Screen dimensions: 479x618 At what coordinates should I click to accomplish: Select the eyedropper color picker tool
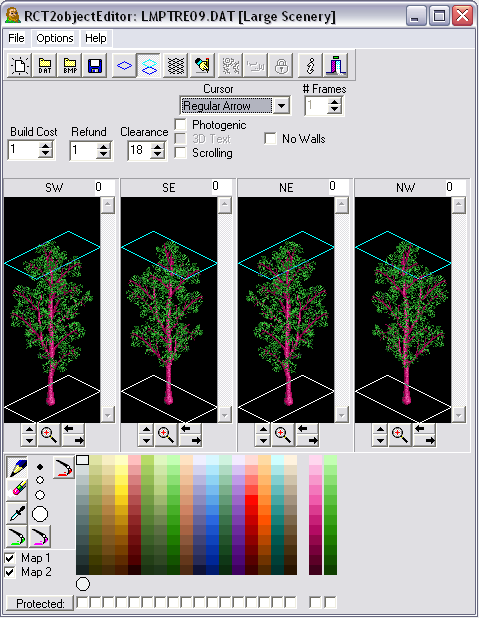(17, 513)
